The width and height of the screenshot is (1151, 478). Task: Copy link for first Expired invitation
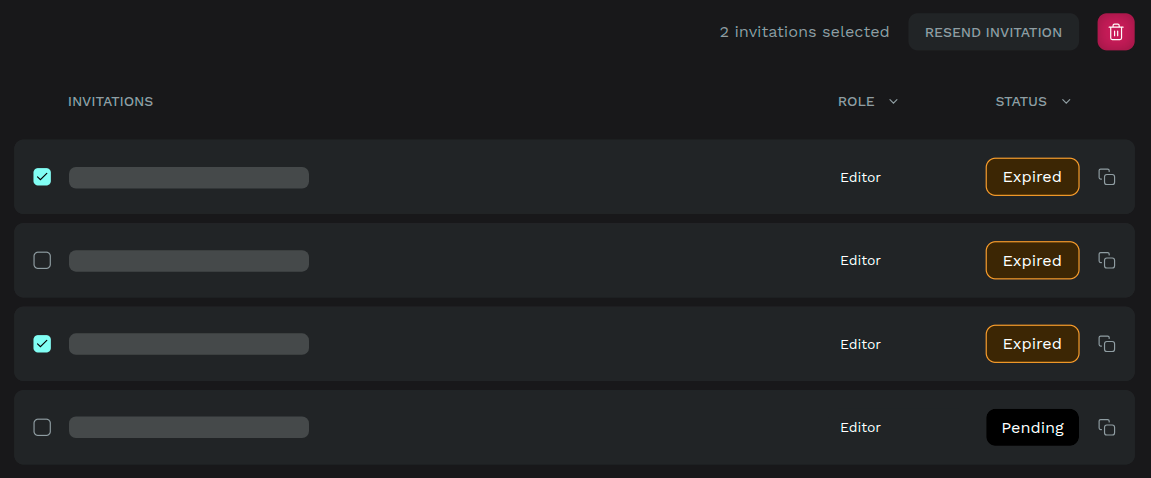[x=1106, y=177]
